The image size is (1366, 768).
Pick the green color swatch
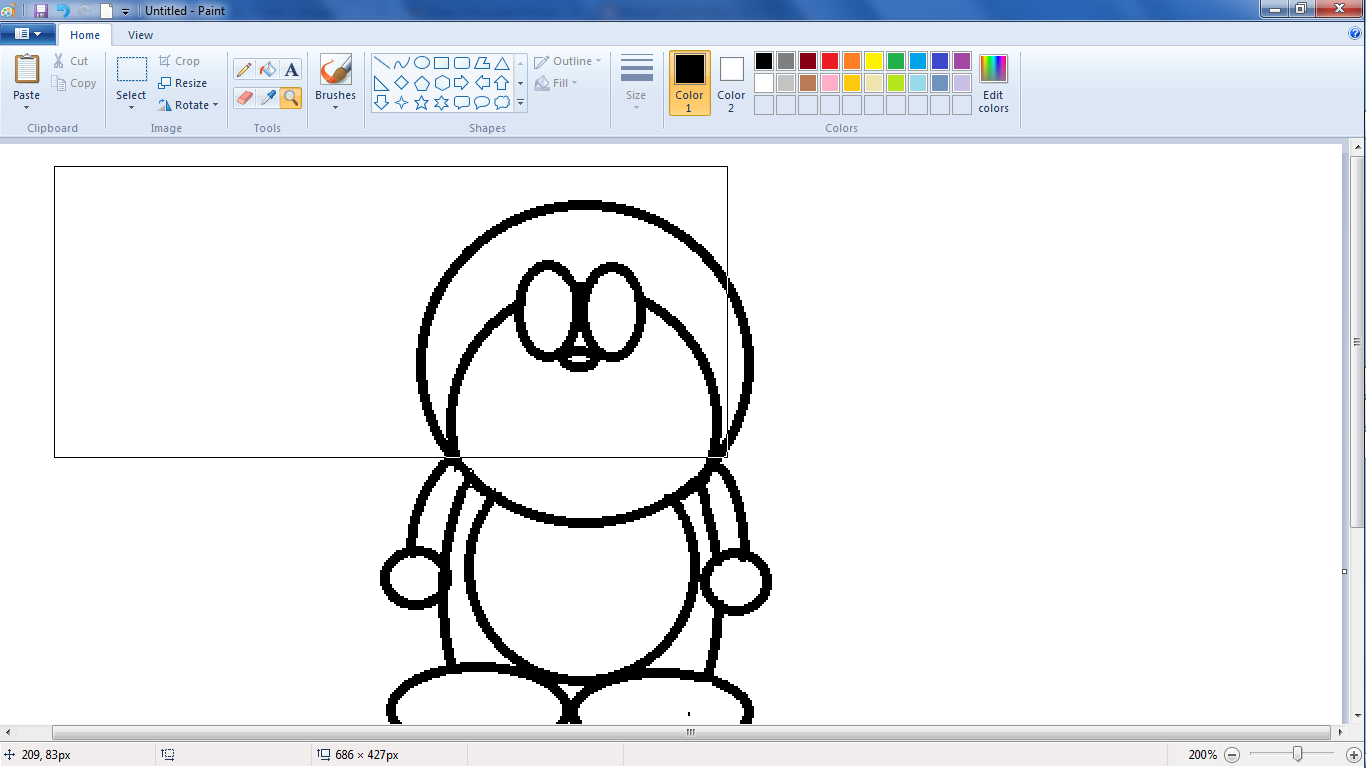tap(896, 61)
